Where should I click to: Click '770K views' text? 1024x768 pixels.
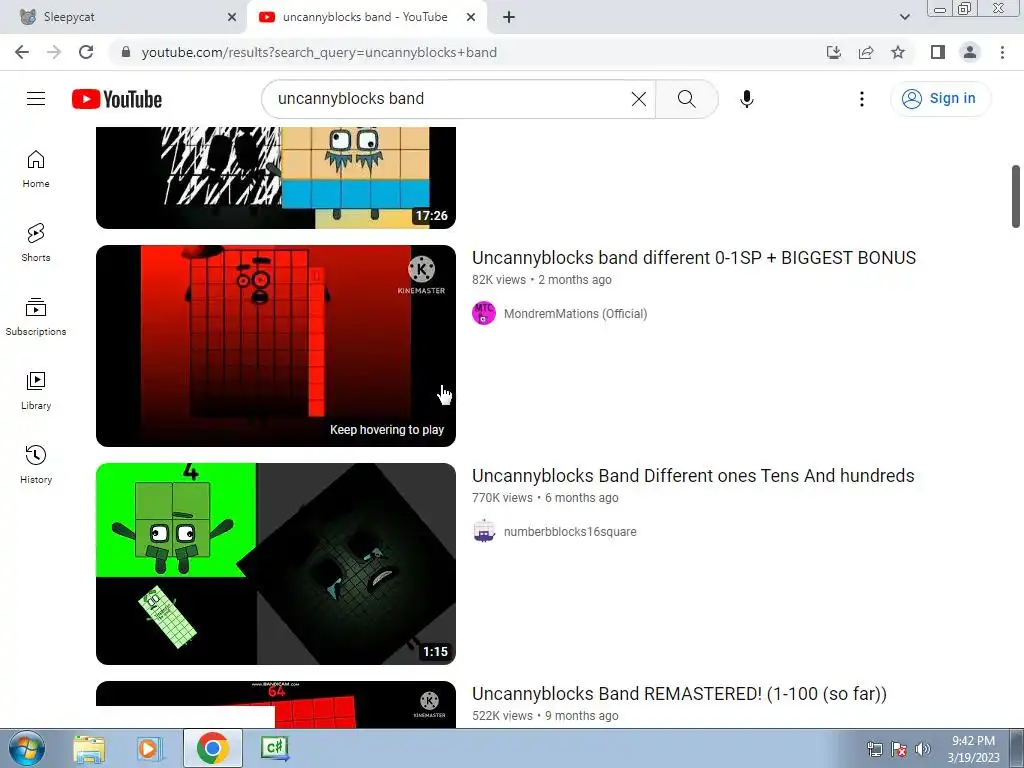(x=502, y=498)
